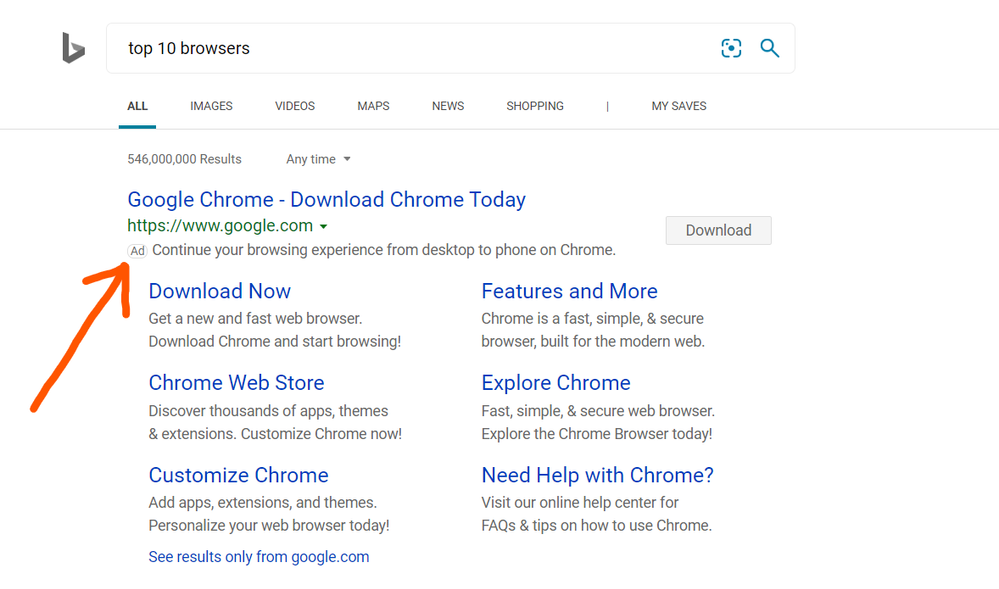The height and width of the screenshot is (589, 999).
Task: Select the ALL results tab
Action: (x=137, y=106)
